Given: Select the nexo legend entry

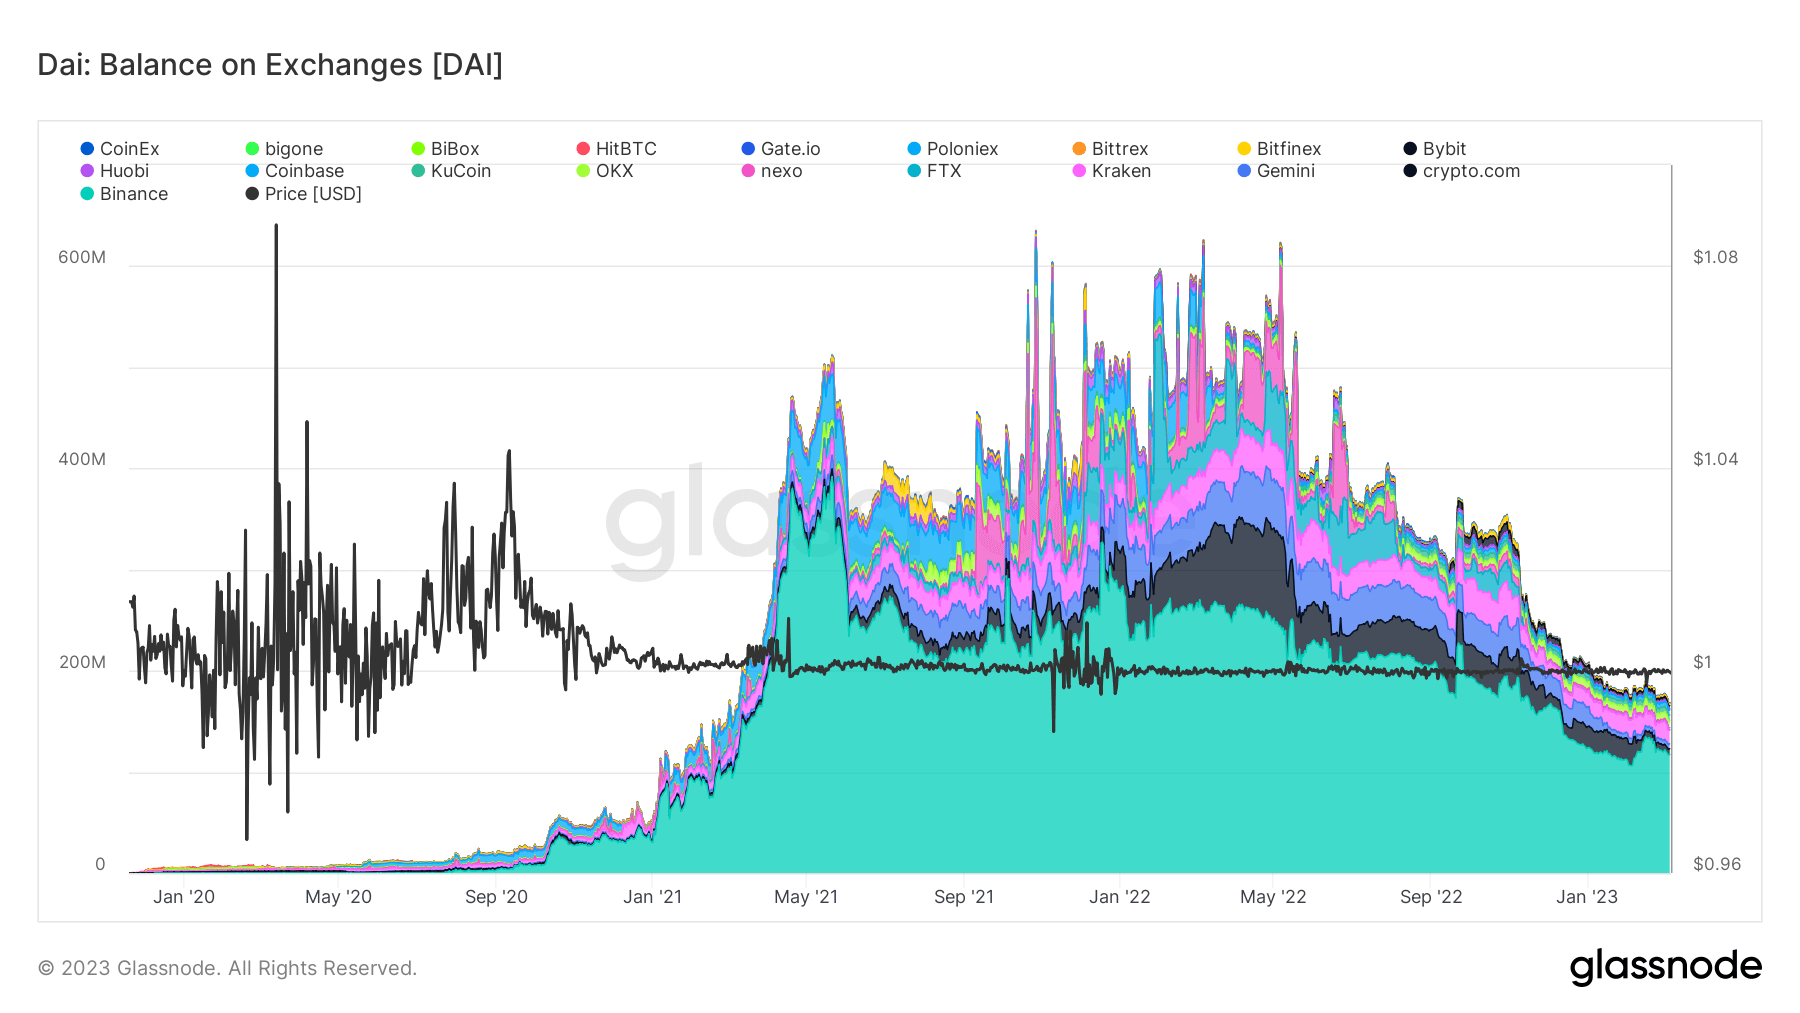Looking at the screenshot, I should (771, 171).
